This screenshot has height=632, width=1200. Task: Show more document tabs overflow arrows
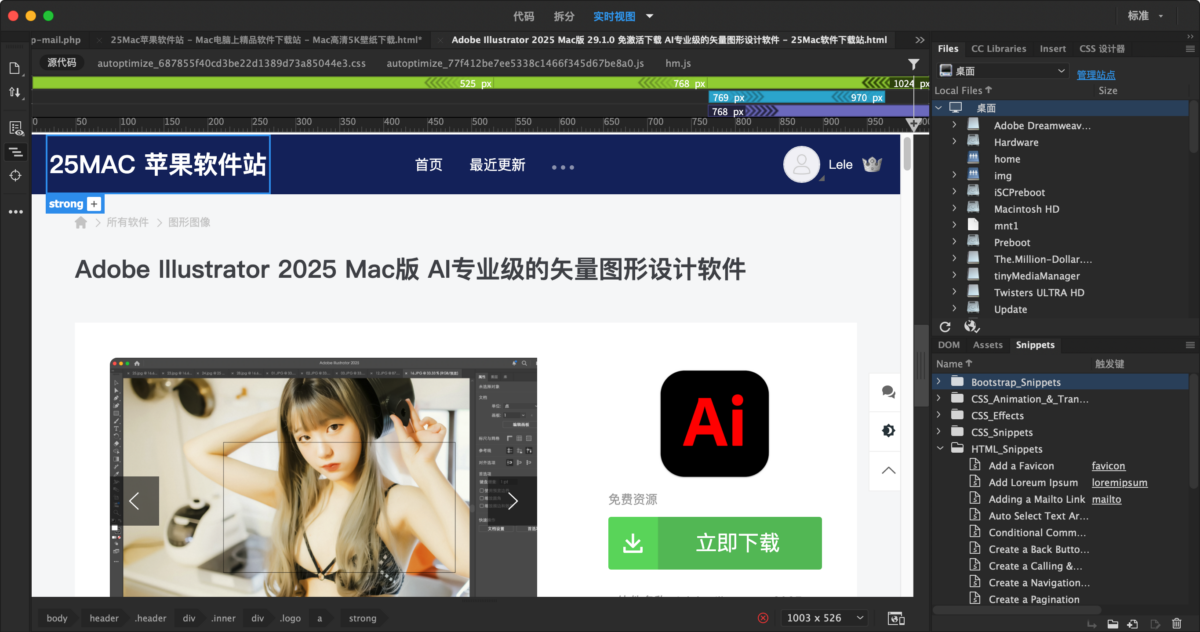920,40
